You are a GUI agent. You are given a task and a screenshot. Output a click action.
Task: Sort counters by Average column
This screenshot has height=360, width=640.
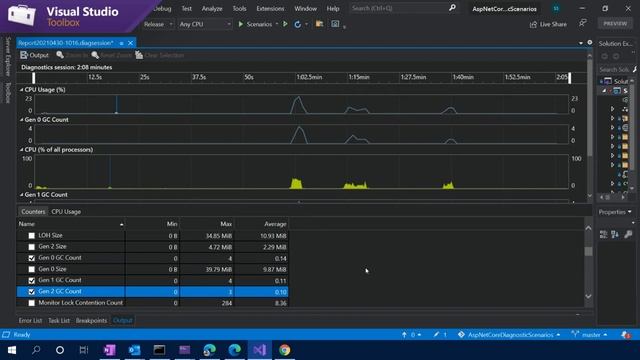tap(262, 224)
